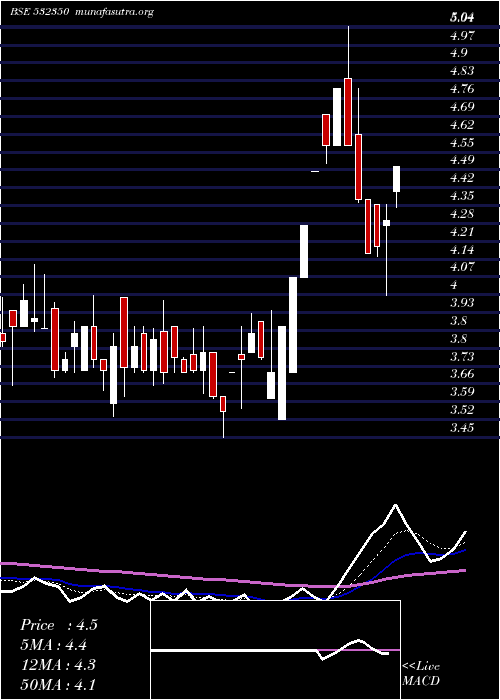Select the 4.14 price axis label
Image resolution: width=500 pixels, height=700 pixels.
point(462,250)
